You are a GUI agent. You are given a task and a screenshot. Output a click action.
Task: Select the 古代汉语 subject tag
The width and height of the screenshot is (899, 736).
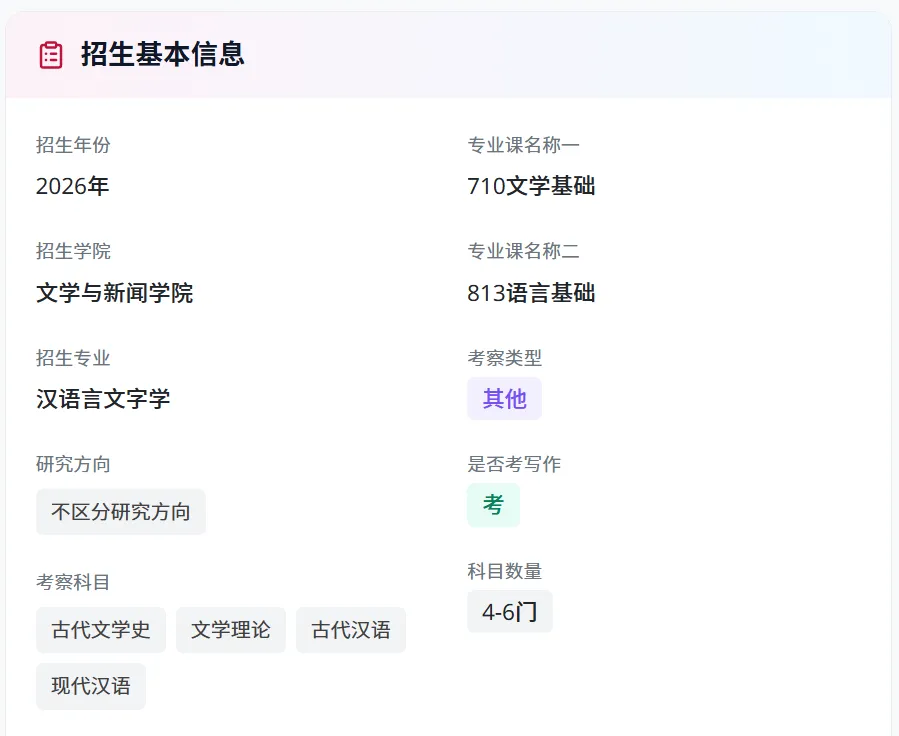[351, 630]
